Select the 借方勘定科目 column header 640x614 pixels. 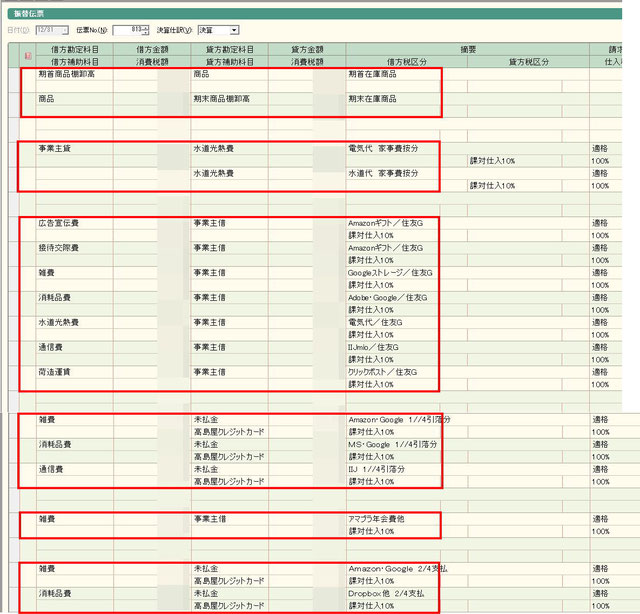pos(75,49)
